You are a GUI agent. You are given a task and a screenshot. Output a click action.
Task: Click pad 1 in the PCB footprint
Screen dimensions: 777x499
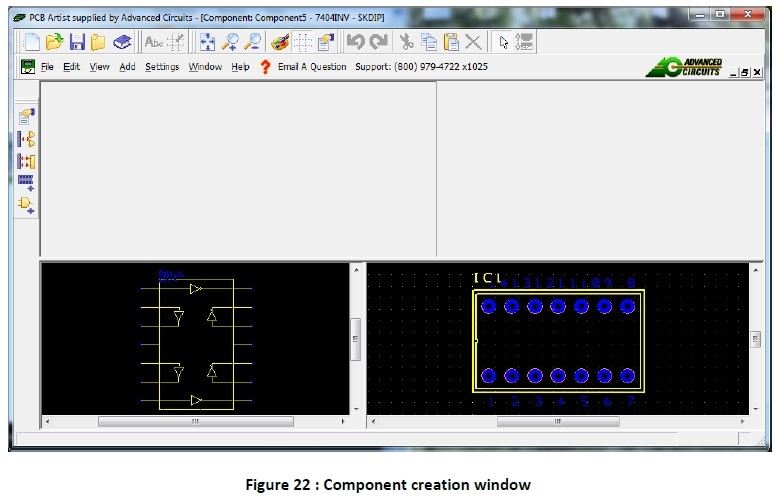[489, 376]
